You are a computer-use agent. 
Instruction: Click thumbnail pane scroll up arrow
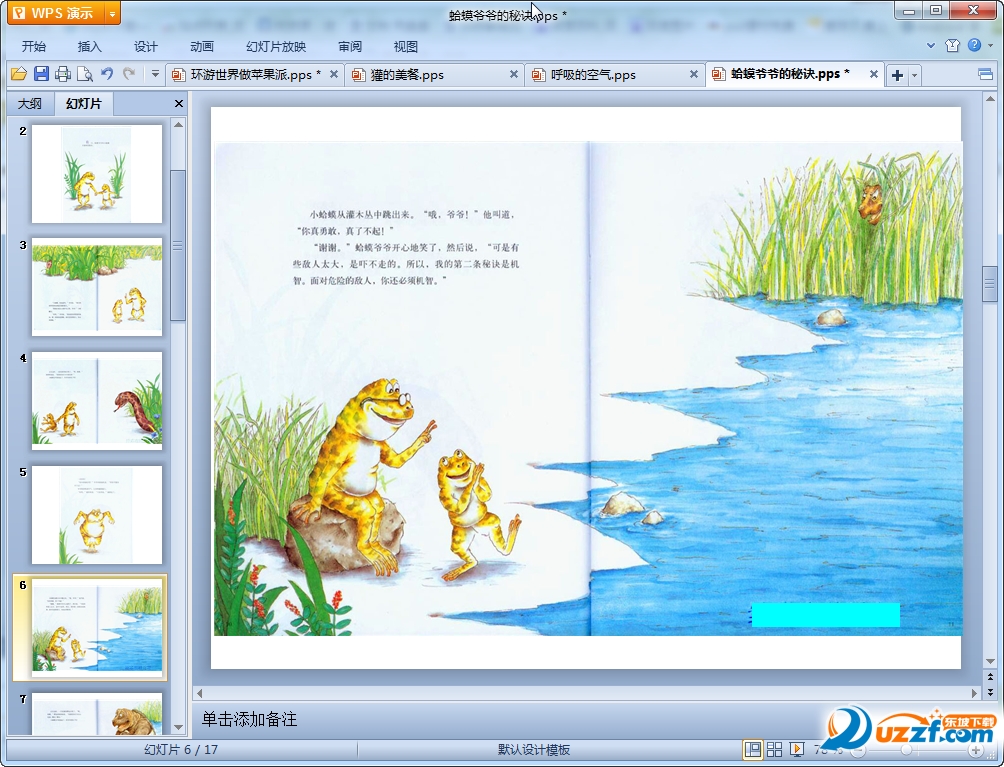click(x=179, y=124)
